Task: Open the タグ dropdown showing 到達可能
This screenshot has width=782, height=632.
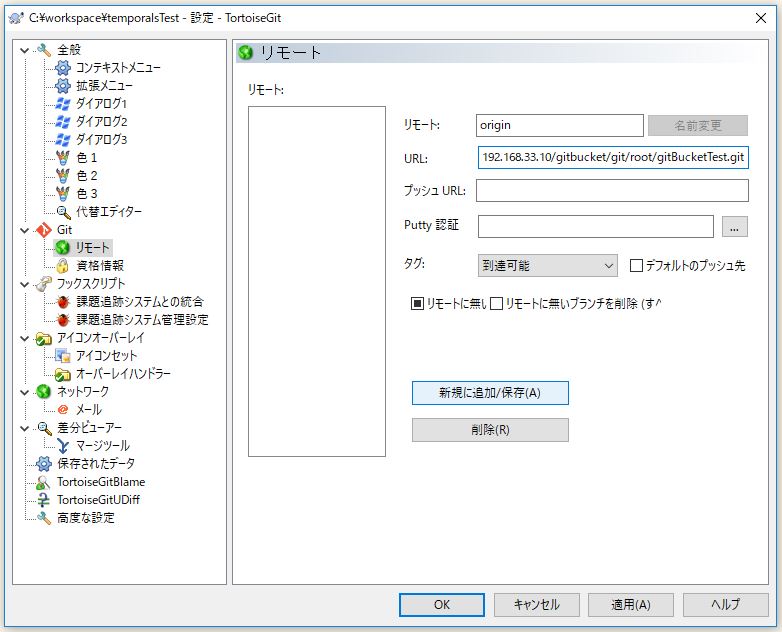Action: 547,265
